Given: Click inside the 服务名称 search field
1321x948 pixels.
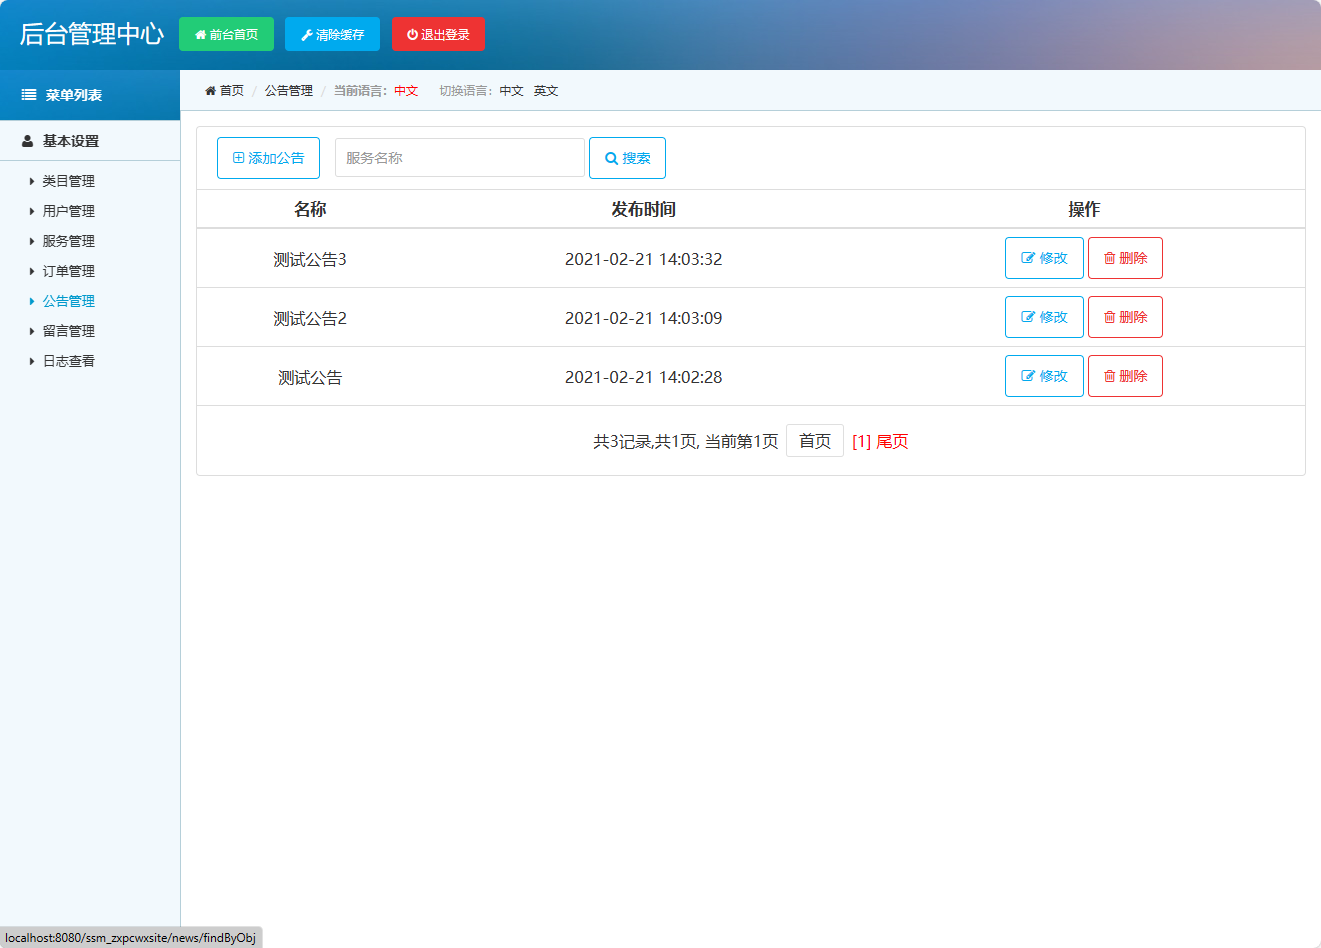Looking at the screenshot, I should click(x=459, y=157).
